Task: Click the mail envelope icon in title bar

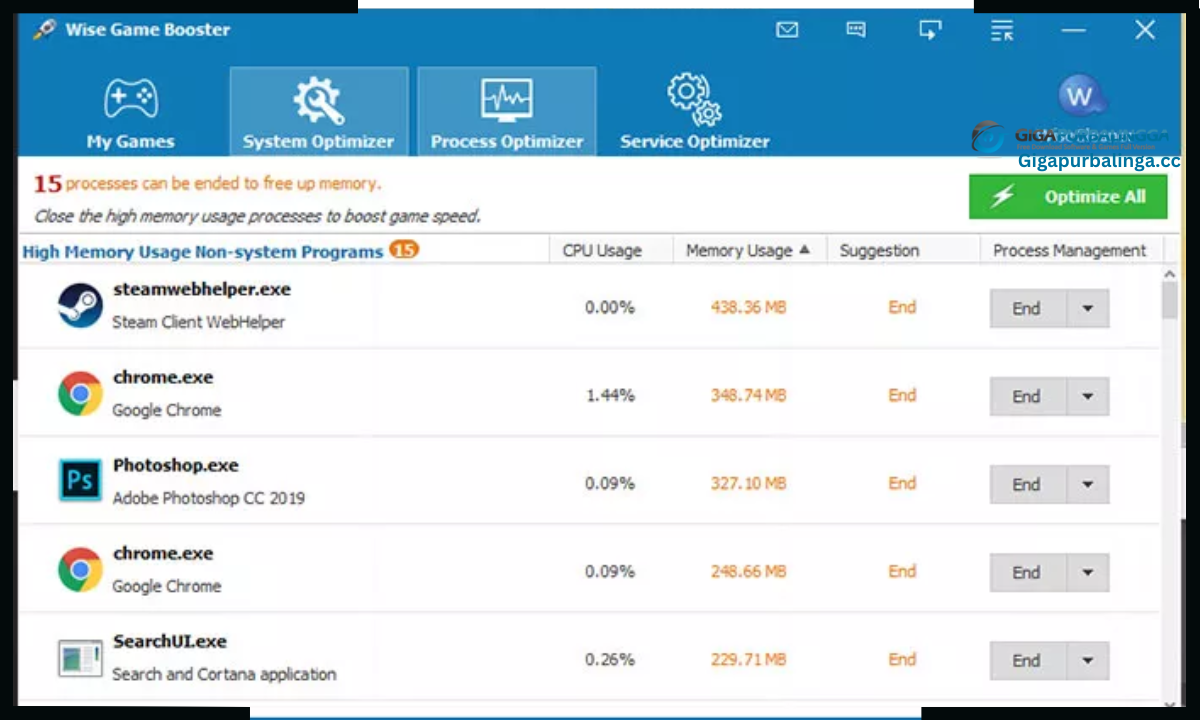Action: click(787, 30)
